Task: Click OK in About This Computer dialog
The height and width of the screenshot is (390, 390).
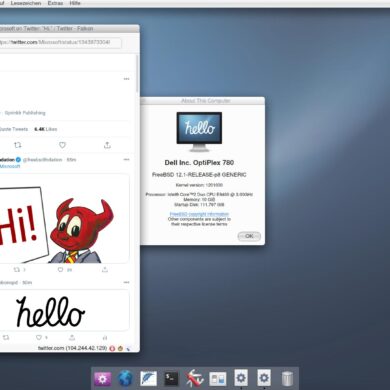Action: pyautogui.click(x=249, y=236)
